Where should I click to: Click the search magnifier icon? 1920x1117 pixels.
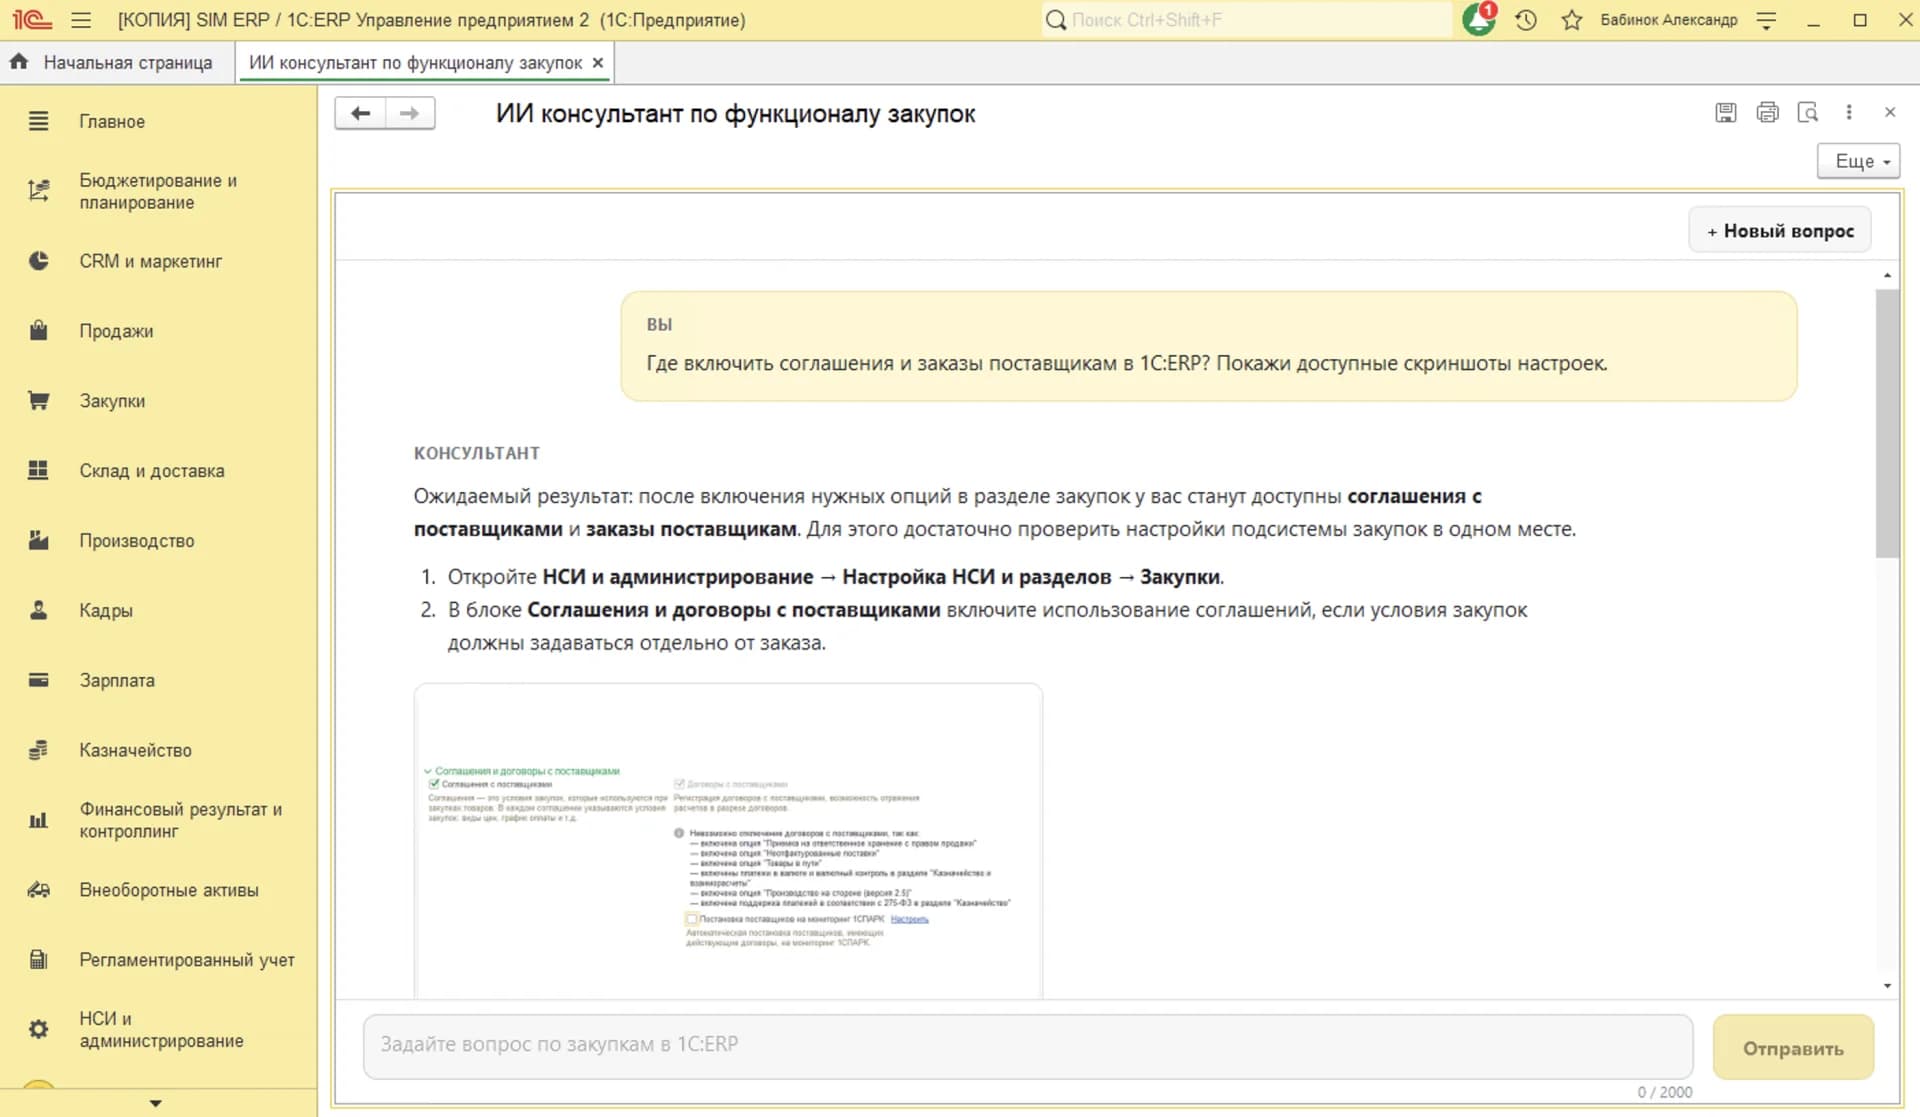1055,20
